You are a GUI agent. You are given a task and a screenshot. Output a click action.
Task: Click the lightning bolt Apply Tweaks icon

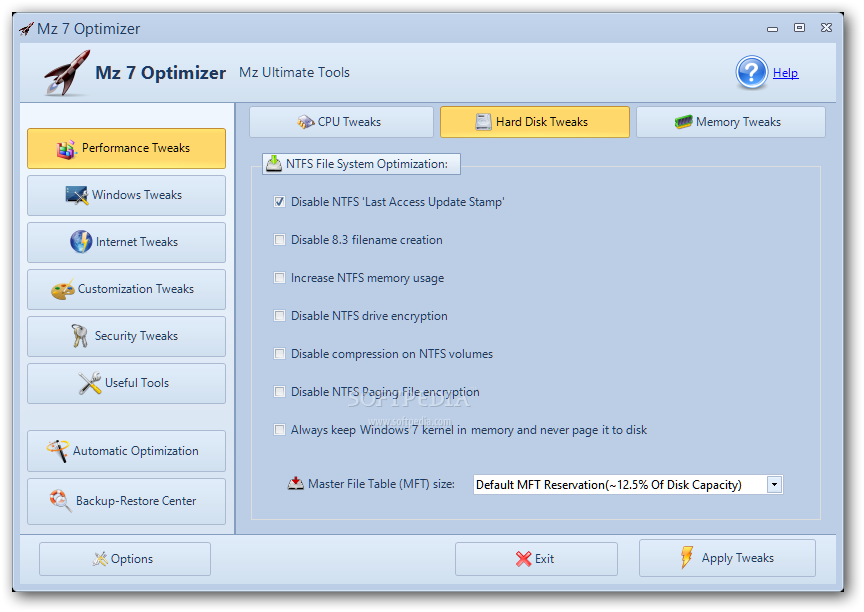687,557
